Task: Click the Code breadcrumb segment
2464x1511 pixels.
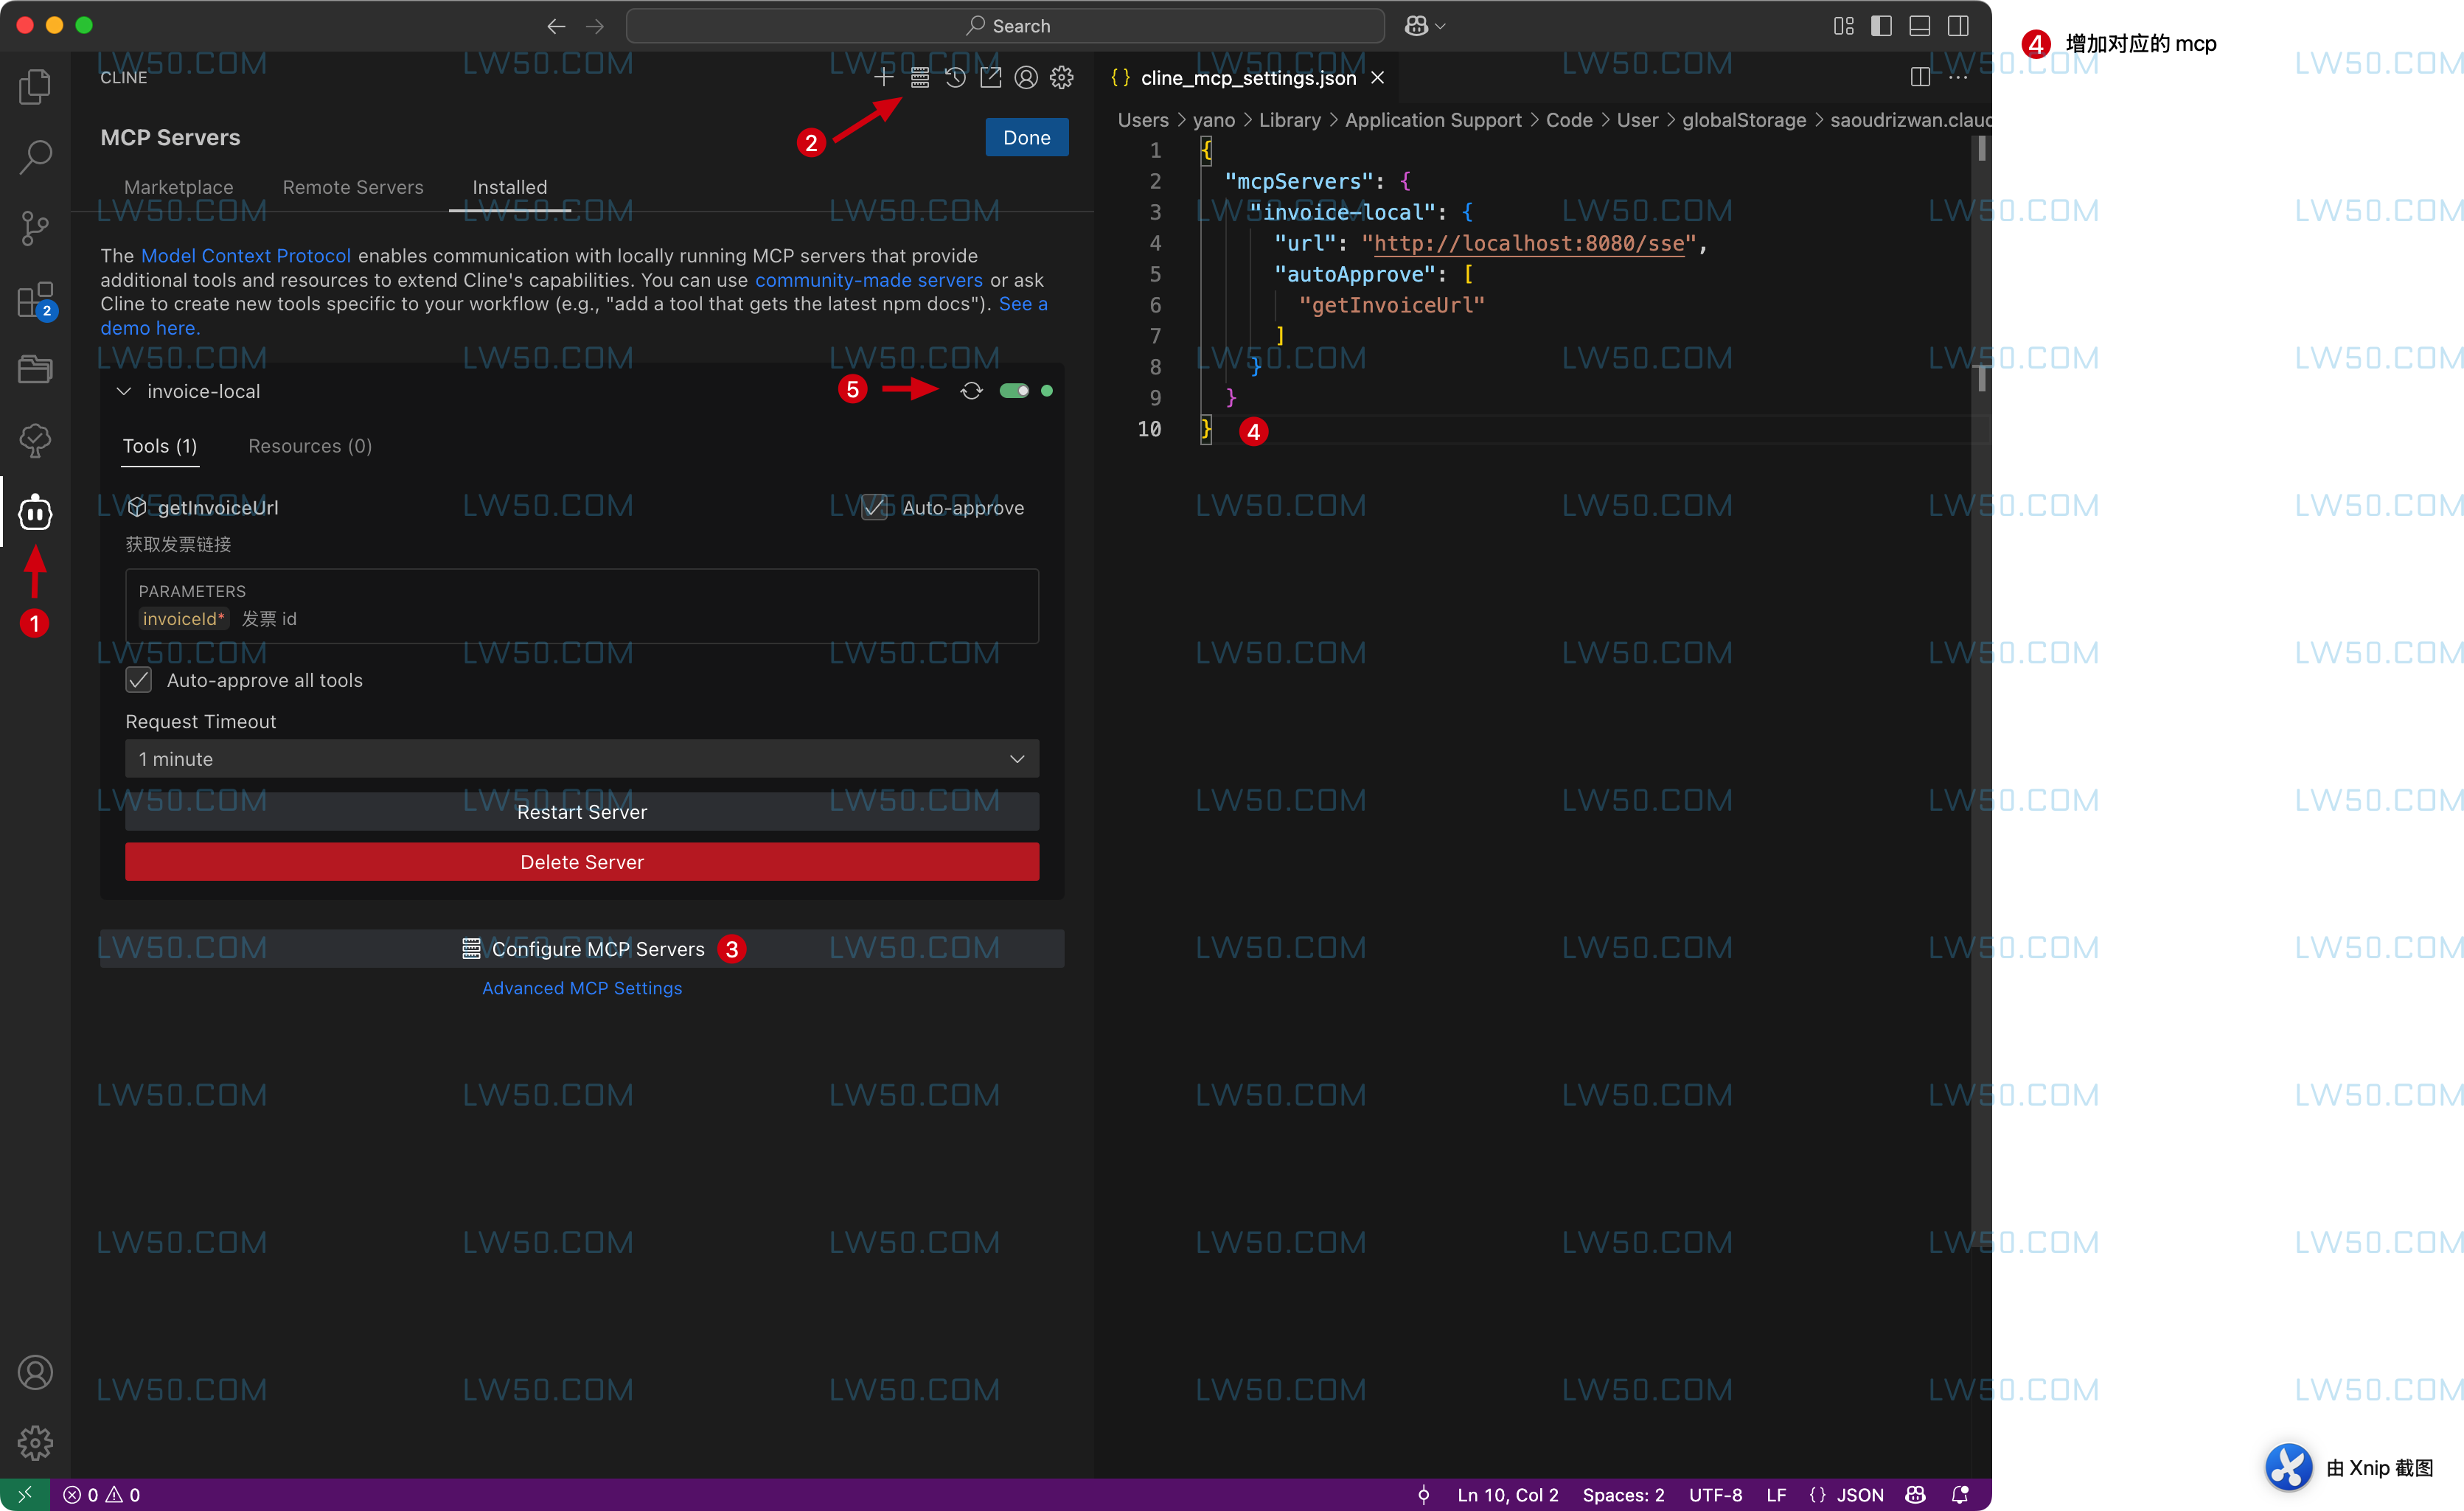Action: click(x=1569, y=120)
